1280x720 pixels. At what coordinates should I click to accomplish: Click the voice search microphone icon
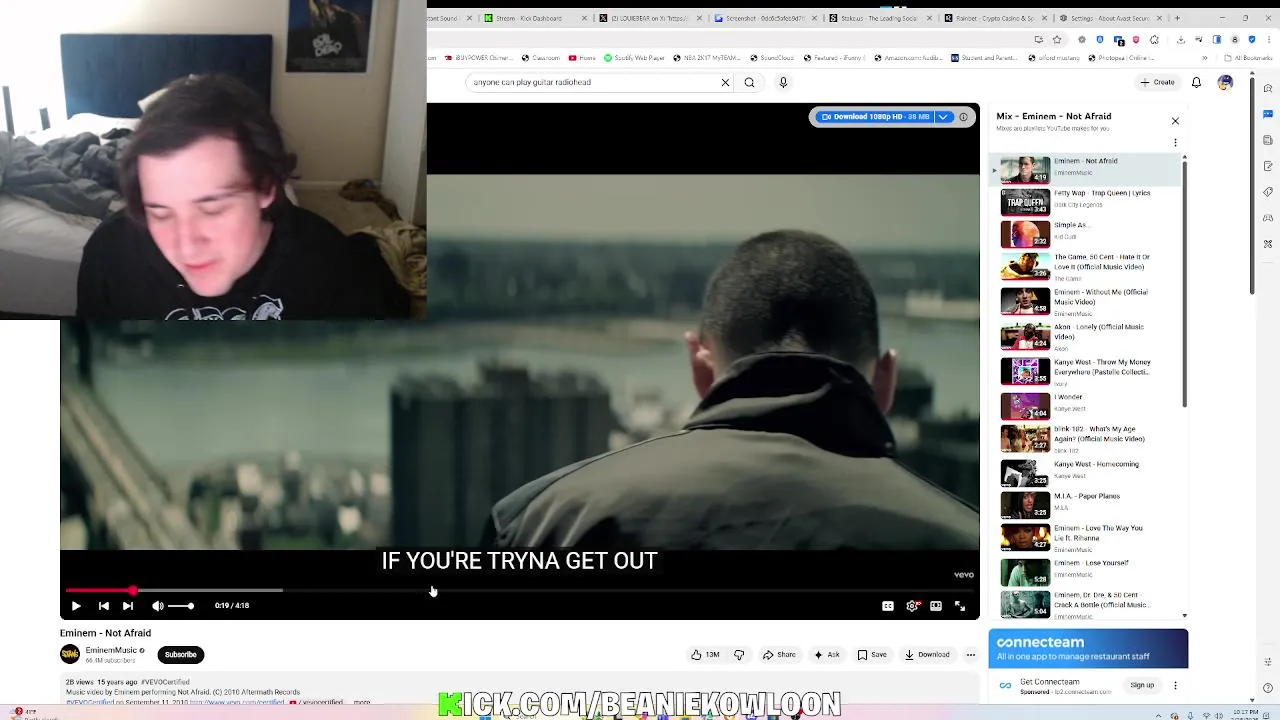point(783,82)
